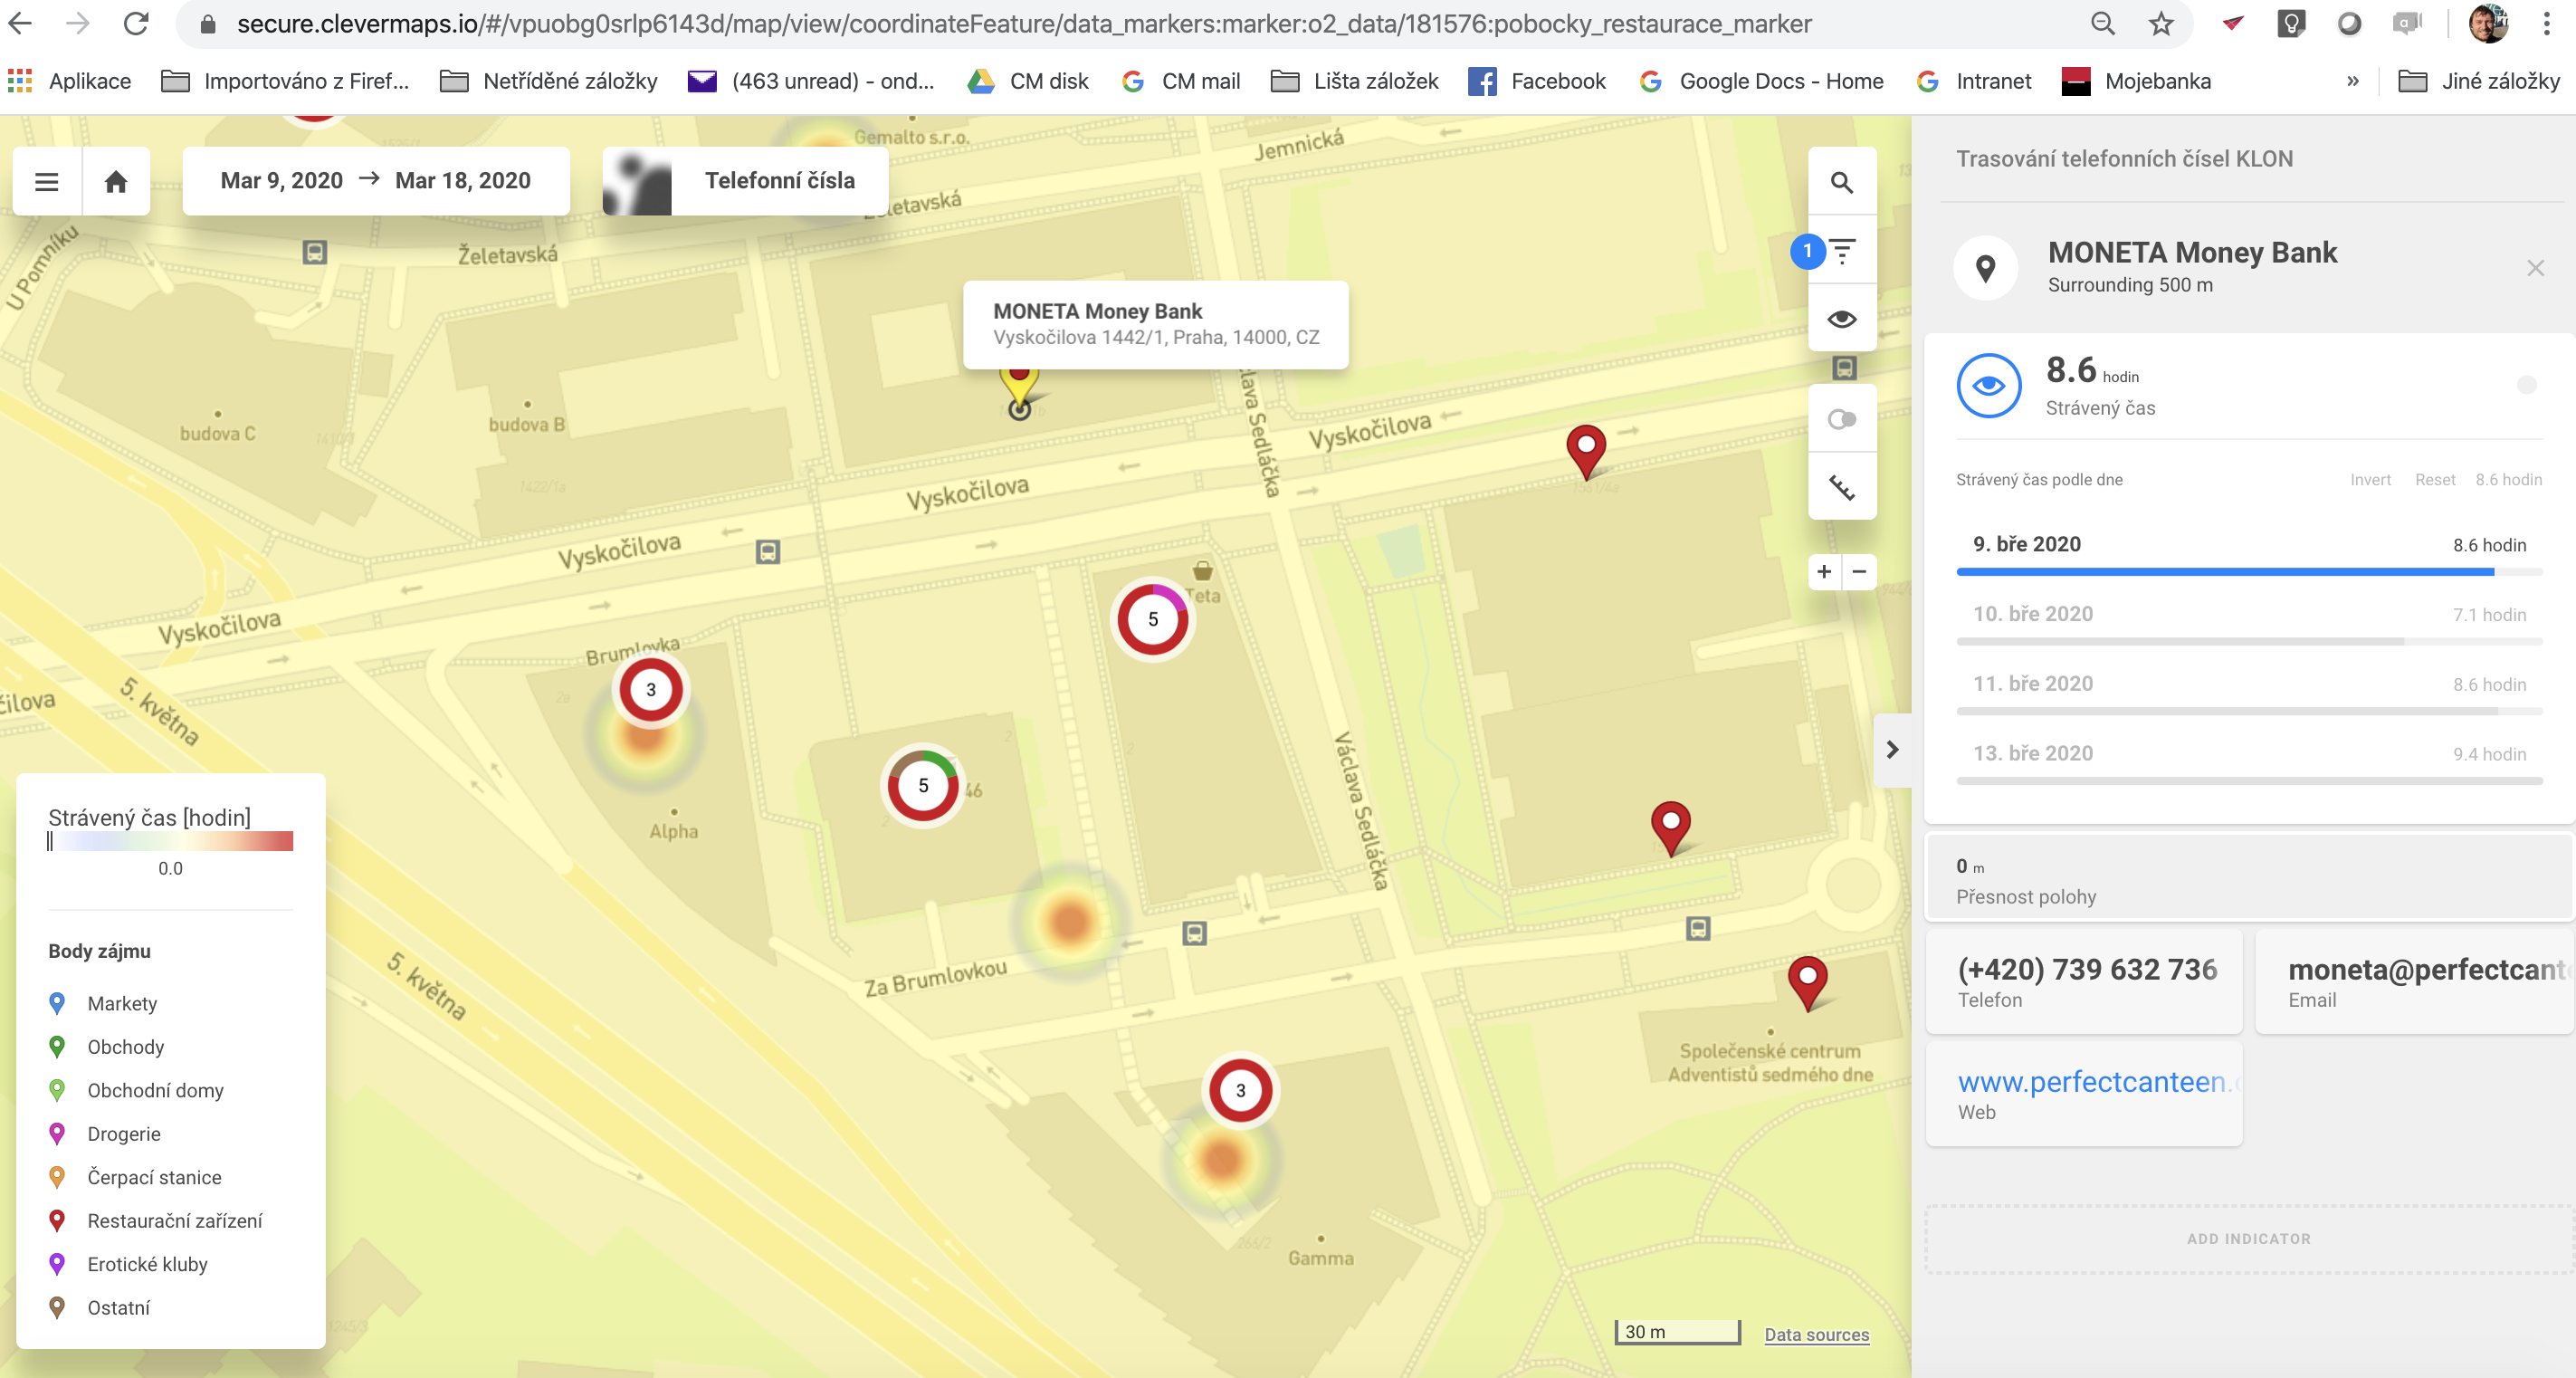Click the Strávený čas color scale bar
This screenshot has width=2576, height=1378.
(171, 842)
